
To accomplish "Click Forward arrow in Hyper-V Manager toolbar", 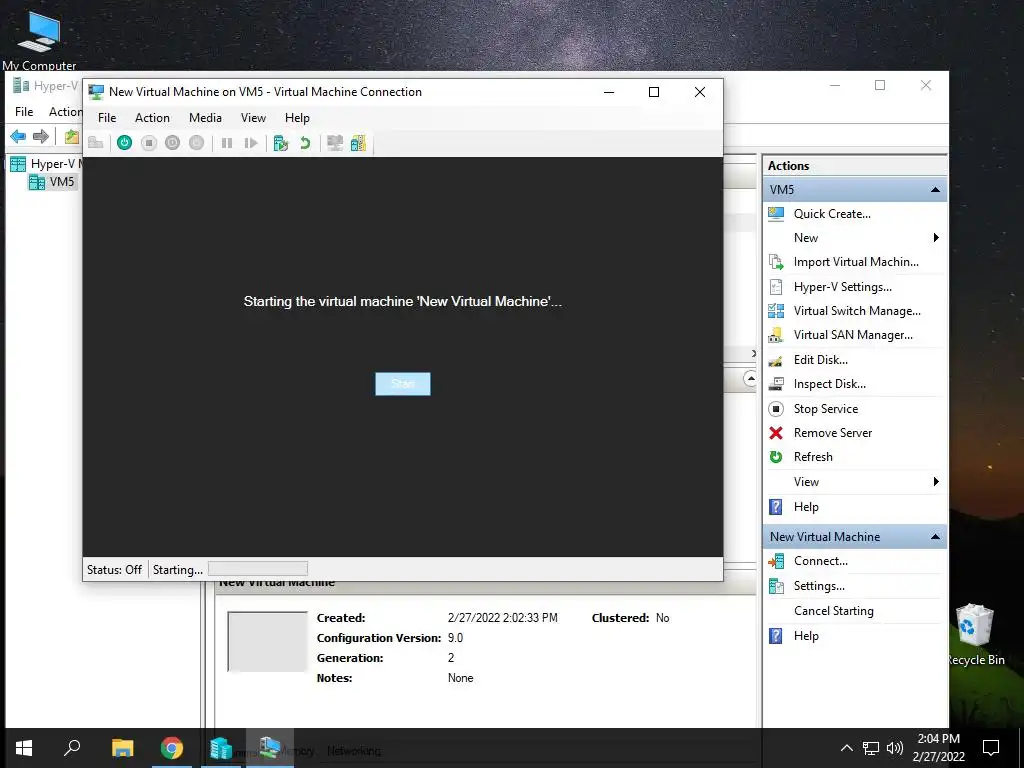I will point(40,136).
